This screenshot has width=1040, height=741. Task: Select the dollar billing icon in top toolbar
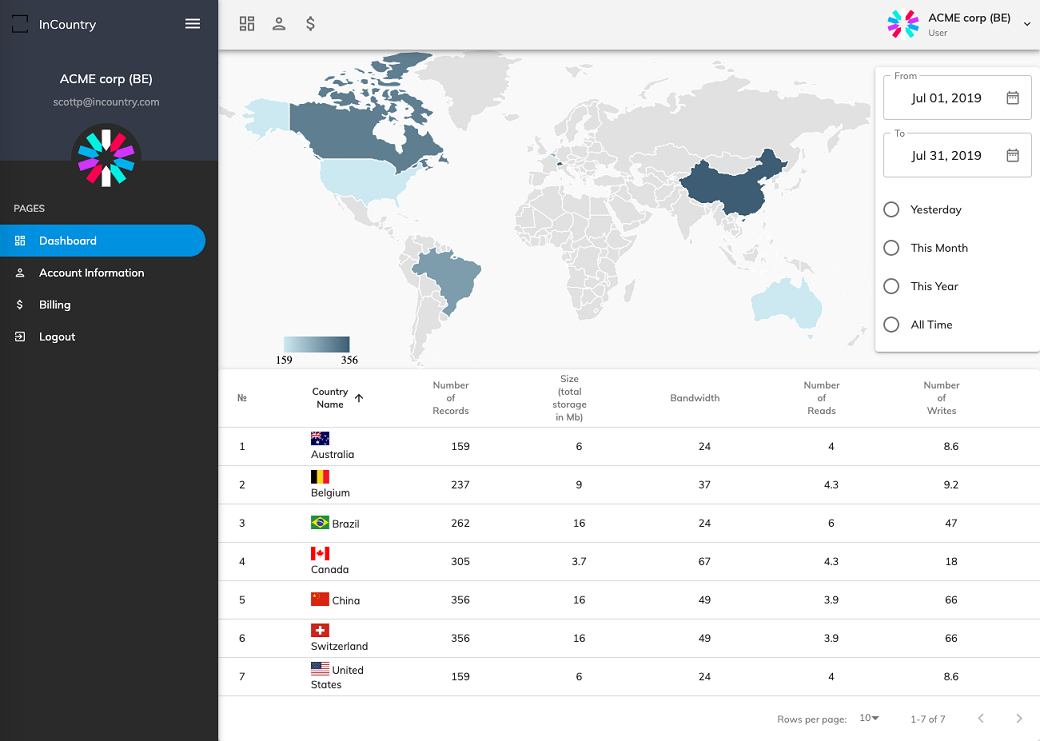[310, 23]
